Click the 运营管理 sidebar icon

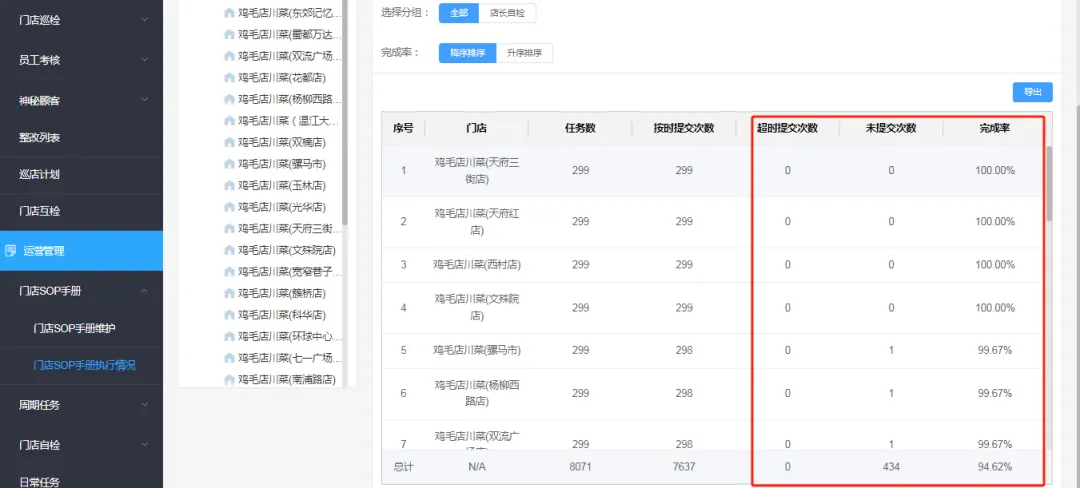click(x=10, y=251)
